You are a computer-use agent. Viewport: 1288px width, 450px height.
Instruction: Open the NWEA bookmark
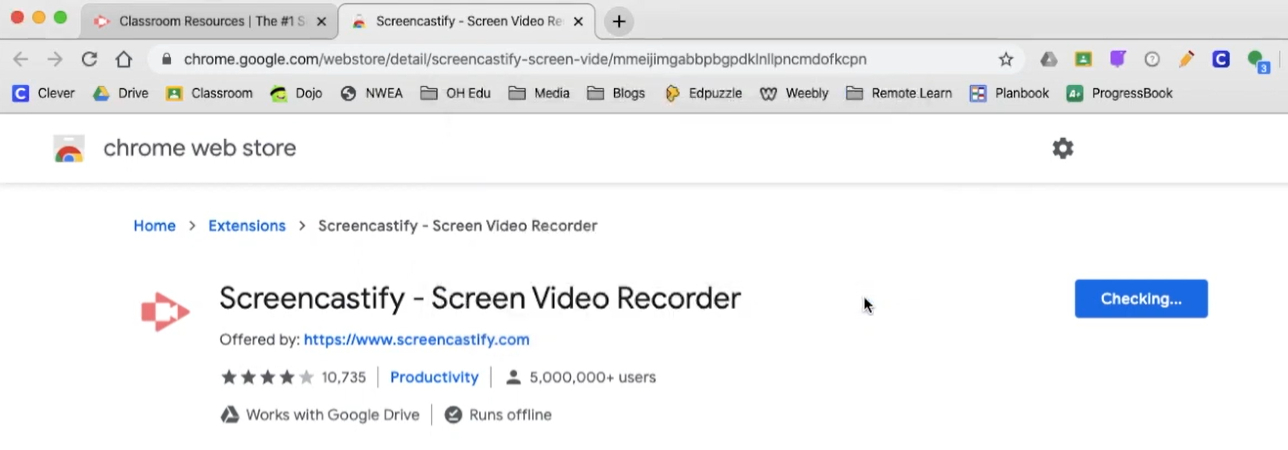point(372,93)
